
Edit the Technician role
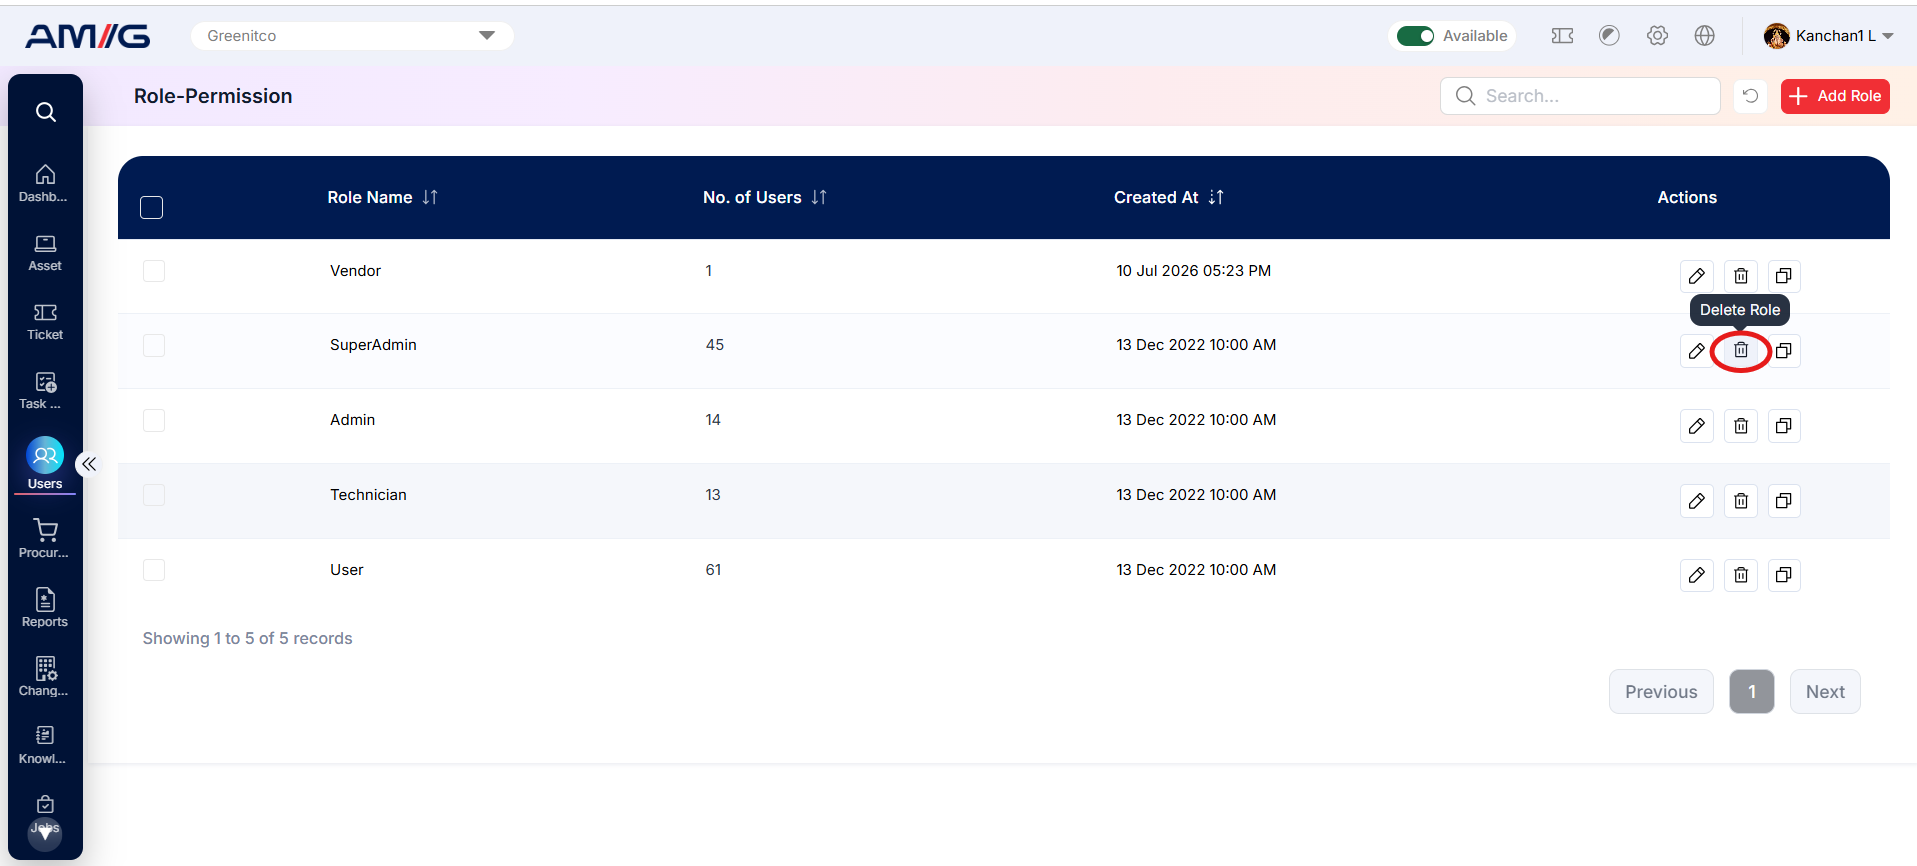(1697, 501)
